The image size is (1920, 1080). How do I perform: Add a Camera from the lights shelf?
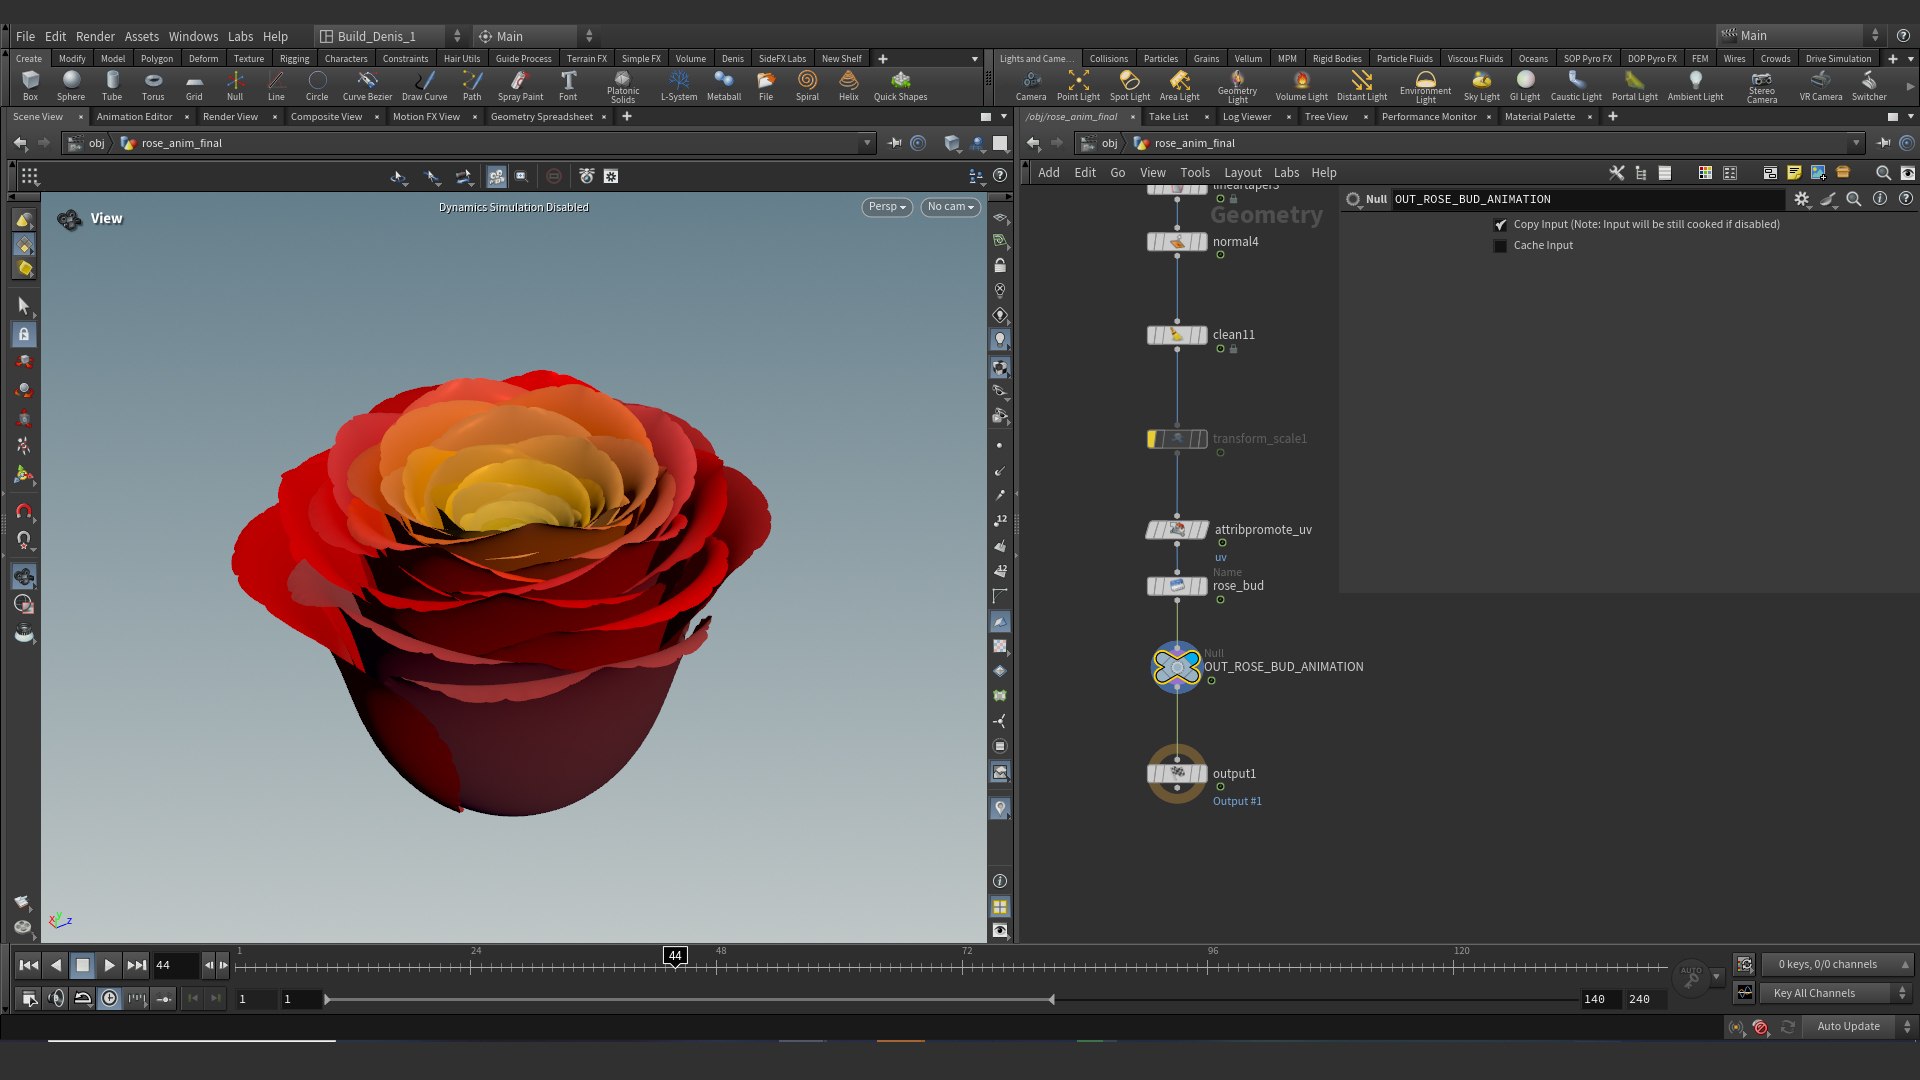(x=1031, y=85)
